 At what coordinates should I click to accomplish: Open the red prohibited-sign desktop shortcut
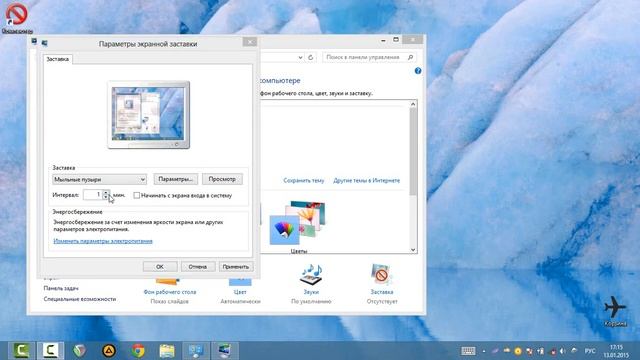(17, 17)
